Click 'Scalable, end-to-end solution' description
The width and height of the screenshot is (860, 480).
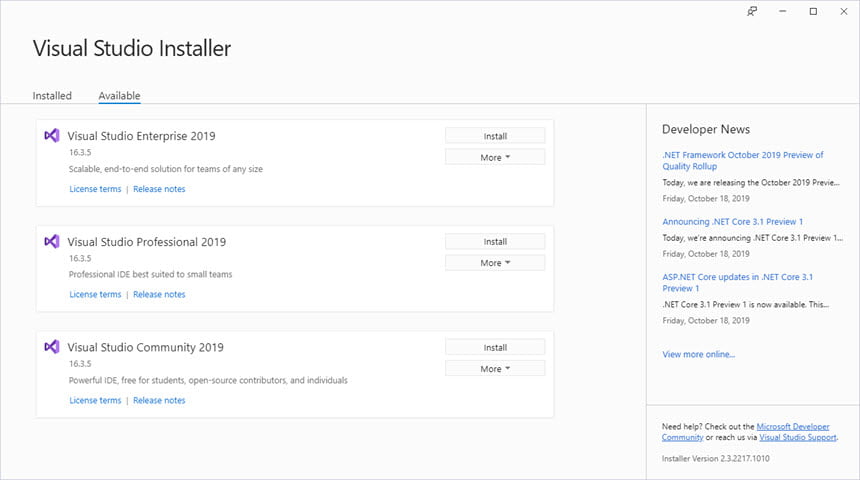click(166, 168)
